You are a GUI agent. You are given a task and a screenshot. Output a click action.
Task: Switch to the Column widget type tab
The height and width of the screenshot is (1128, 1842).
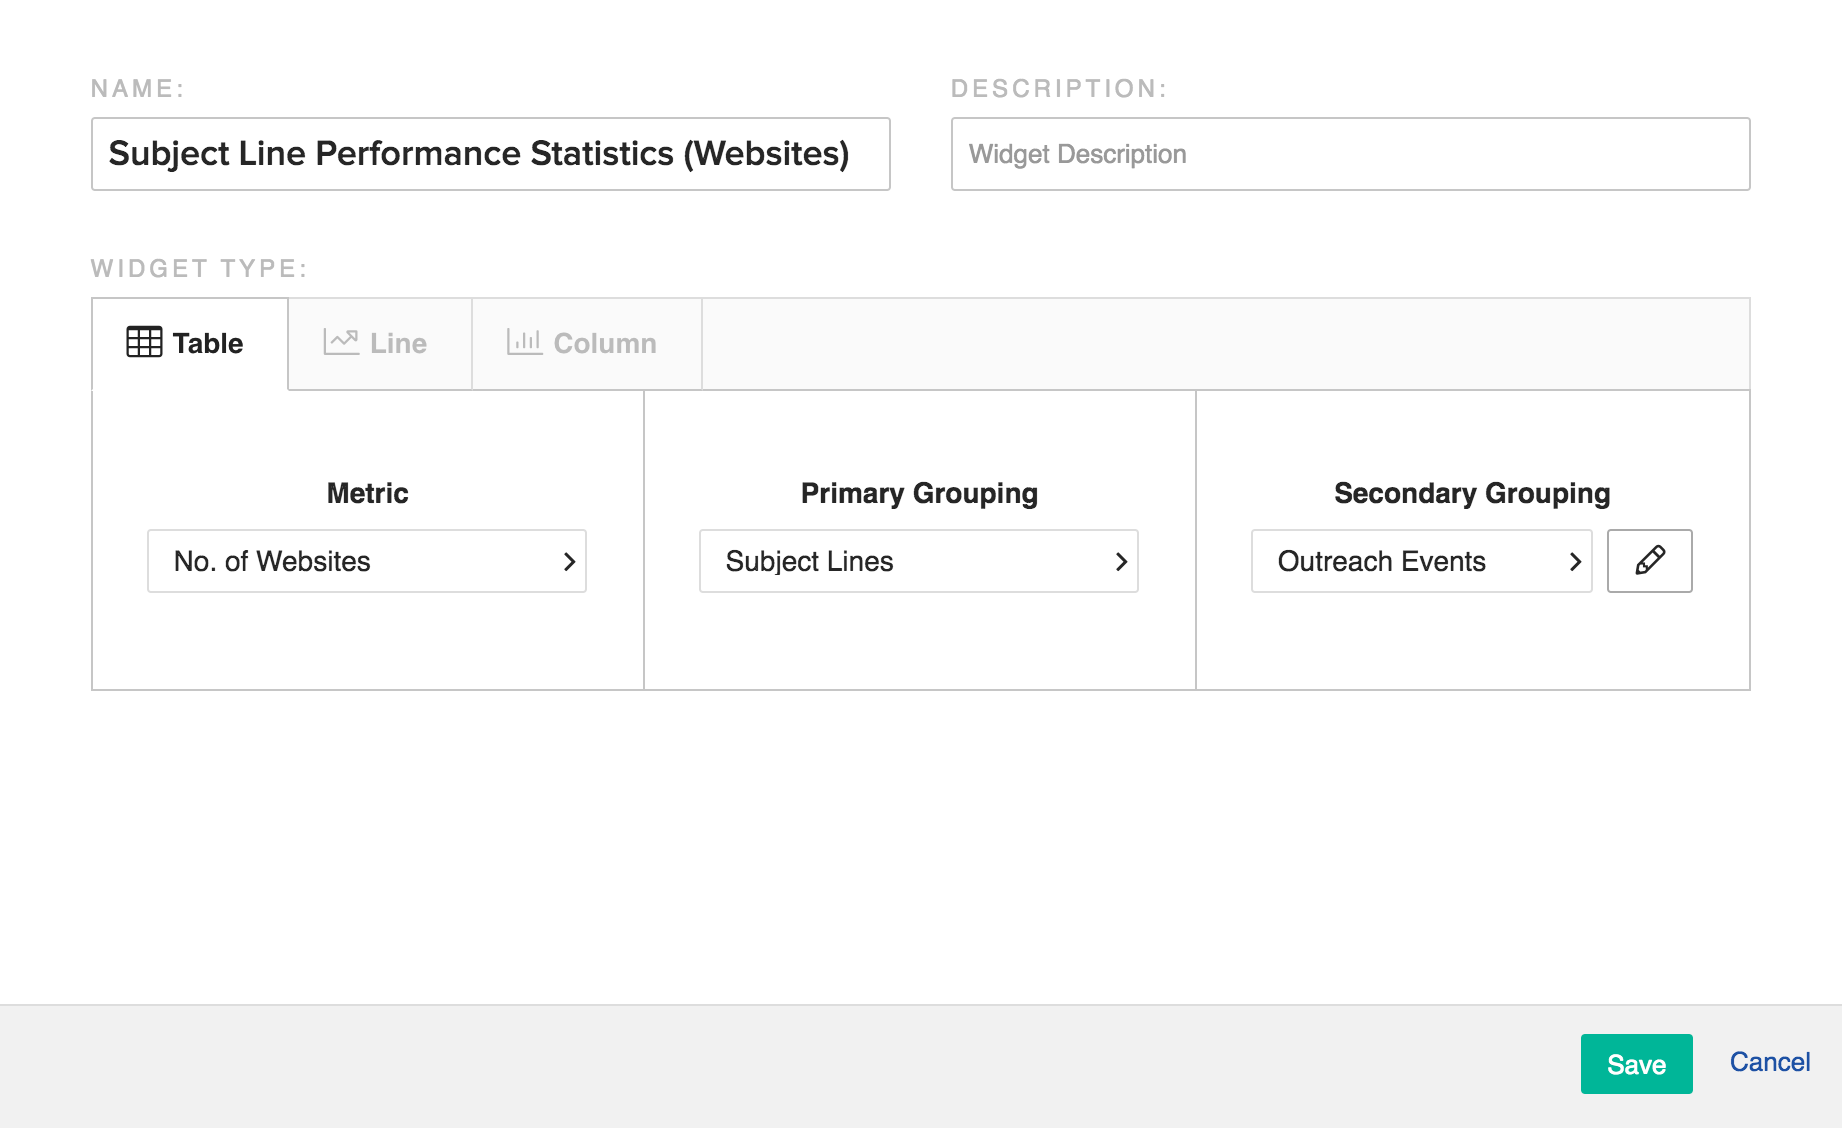[x=586, y=343]
